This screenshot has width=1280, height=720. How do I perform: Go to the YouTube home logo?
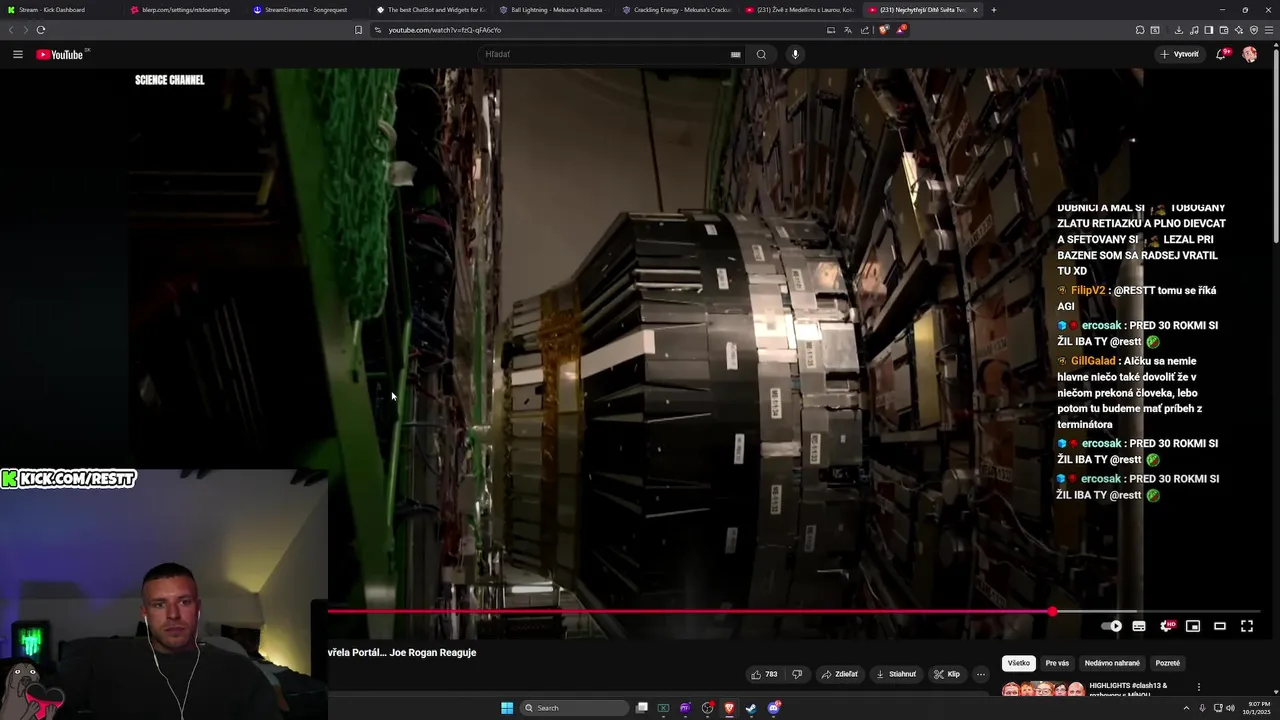tap(62, 54)
